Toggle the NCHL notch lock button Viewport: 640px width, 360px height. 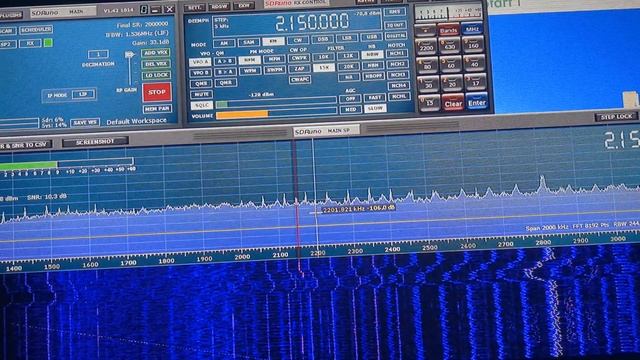399,96
